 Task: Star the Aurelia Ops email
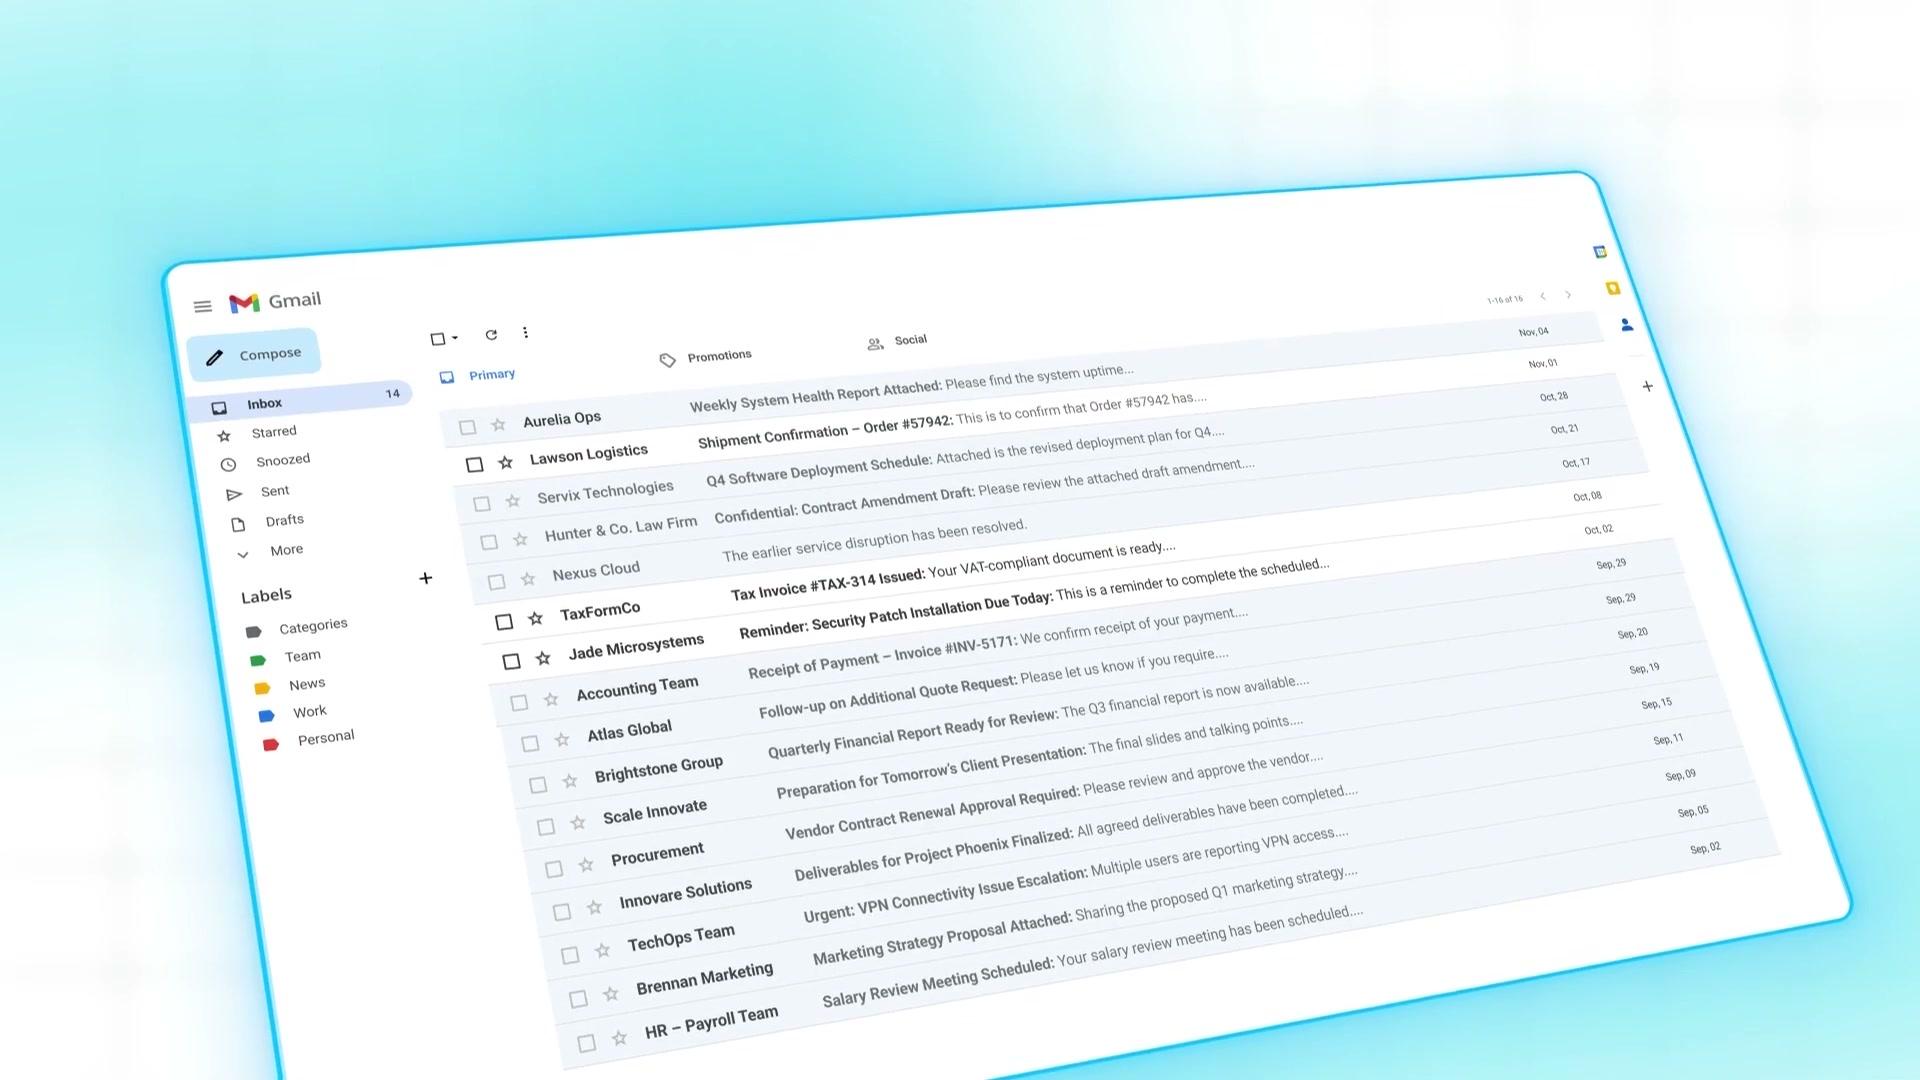(x=498, y=425)
